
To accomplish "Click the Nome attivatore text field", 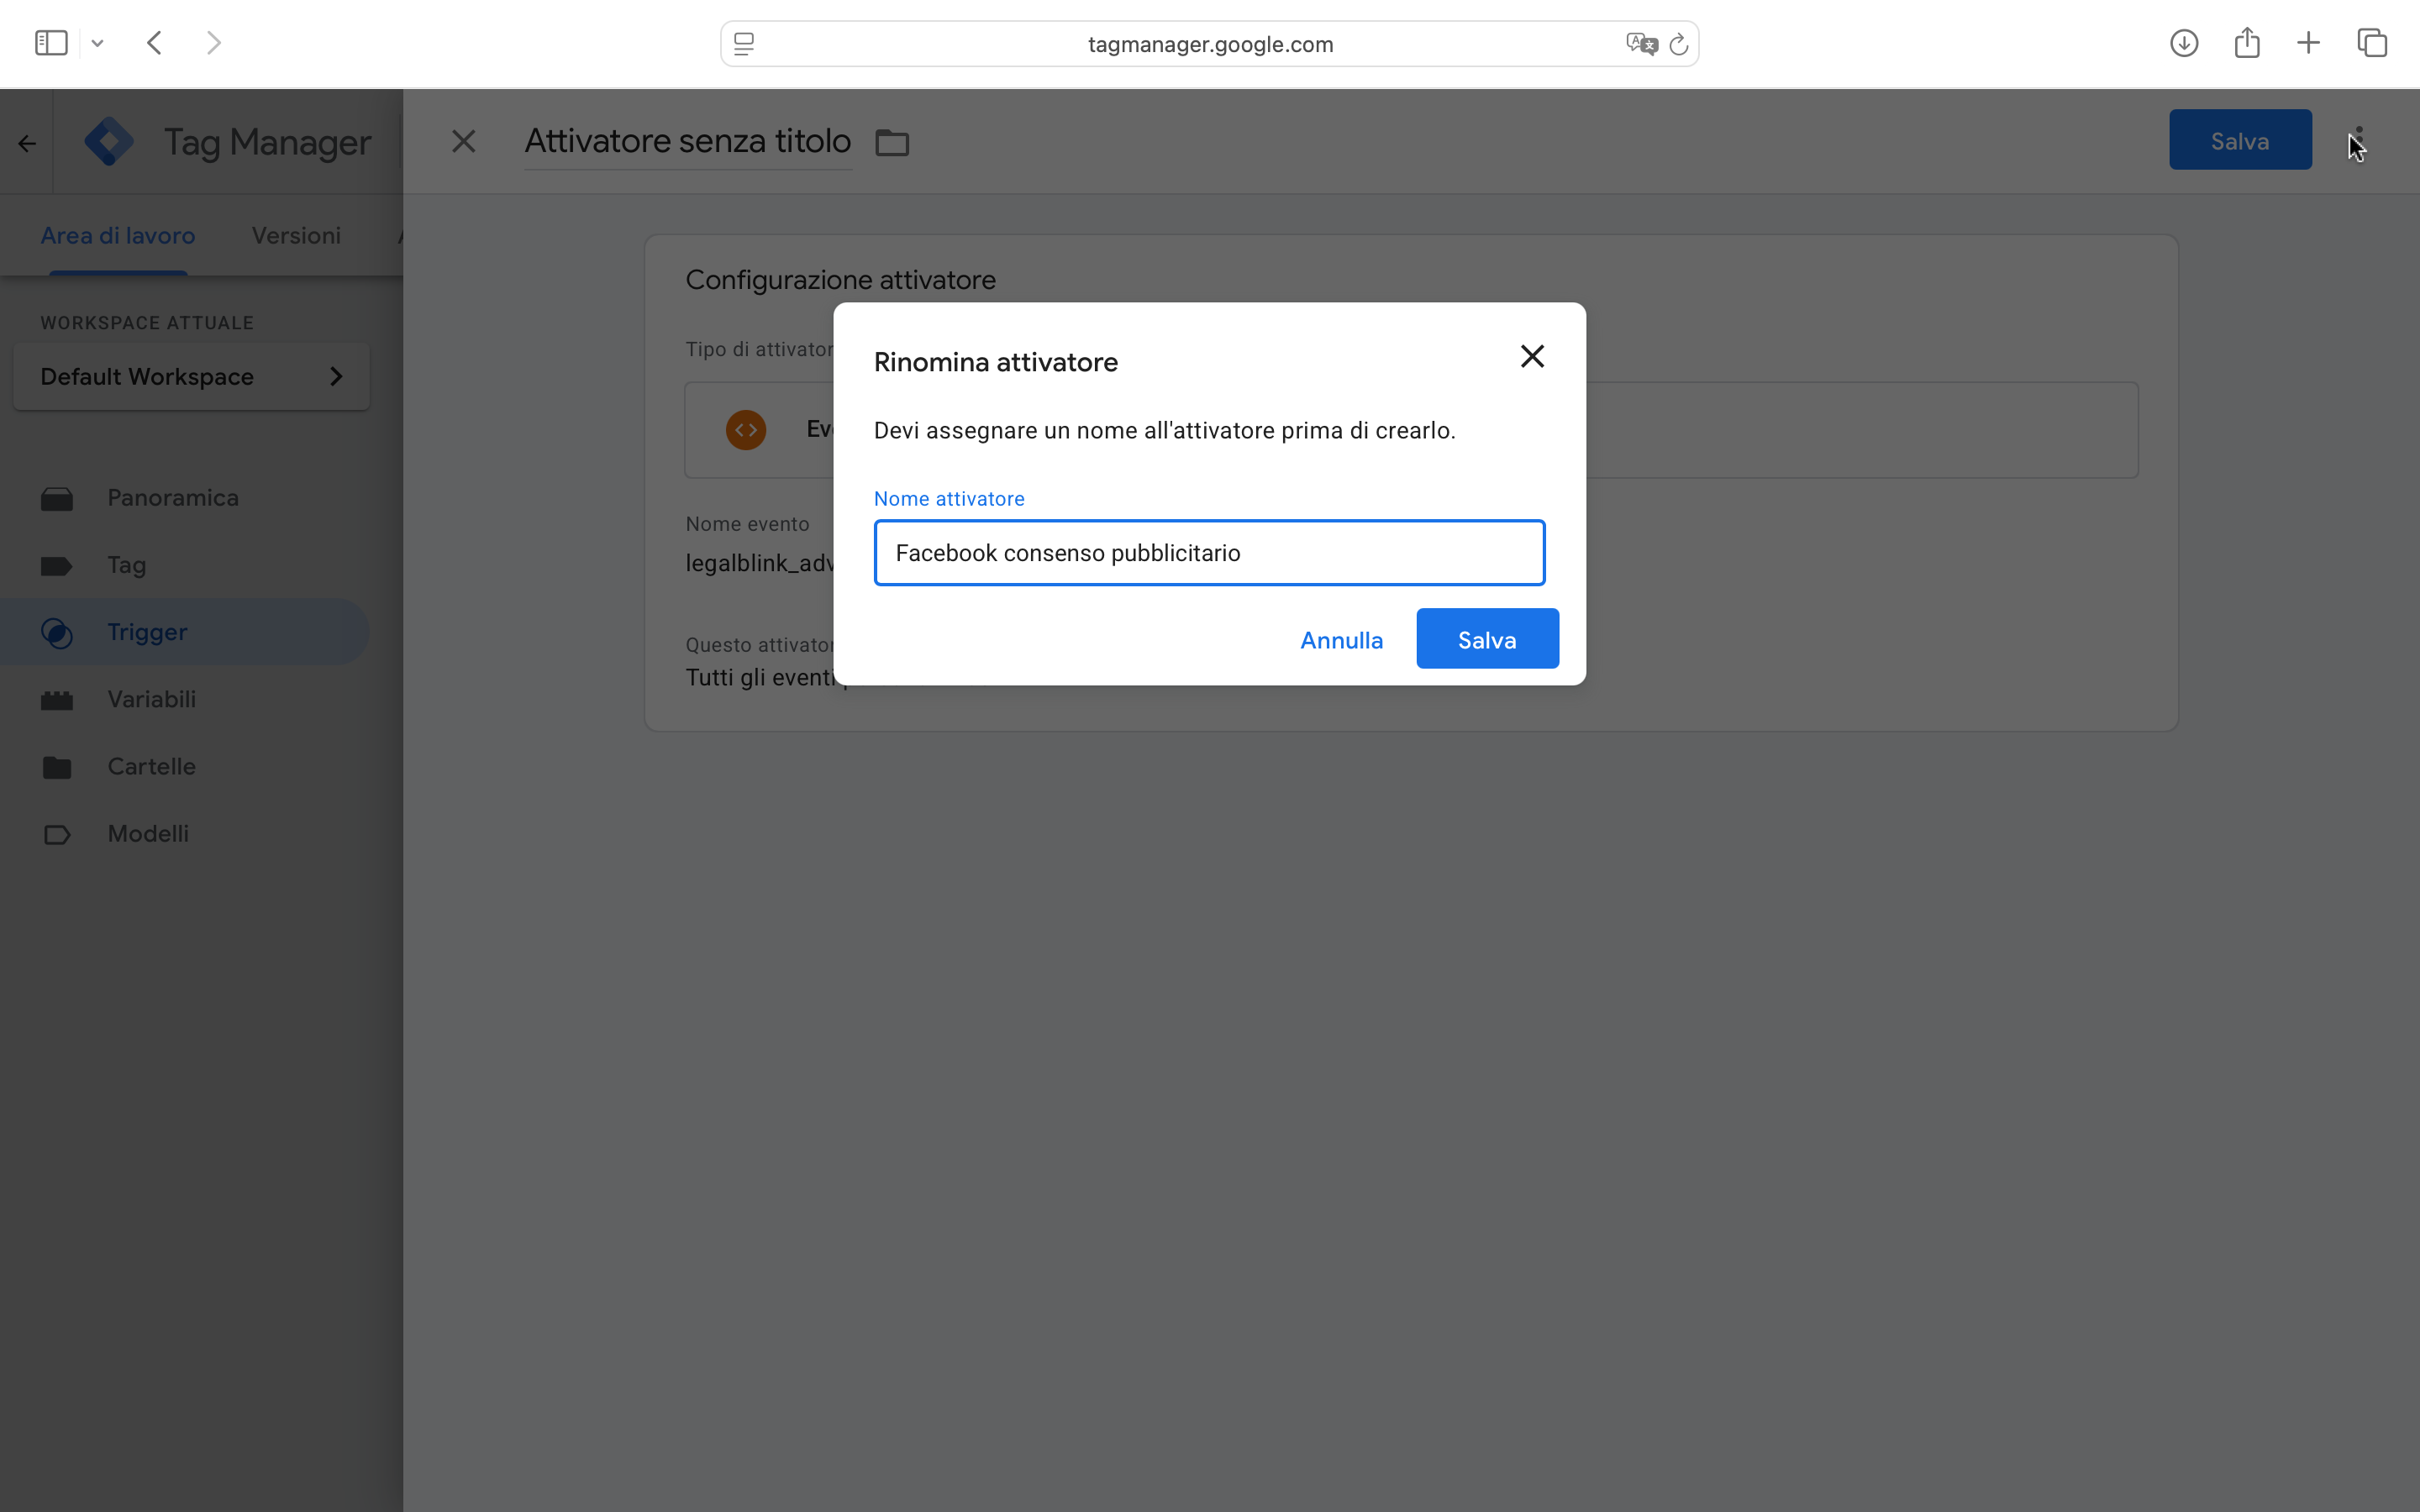I will [1209, 553].
